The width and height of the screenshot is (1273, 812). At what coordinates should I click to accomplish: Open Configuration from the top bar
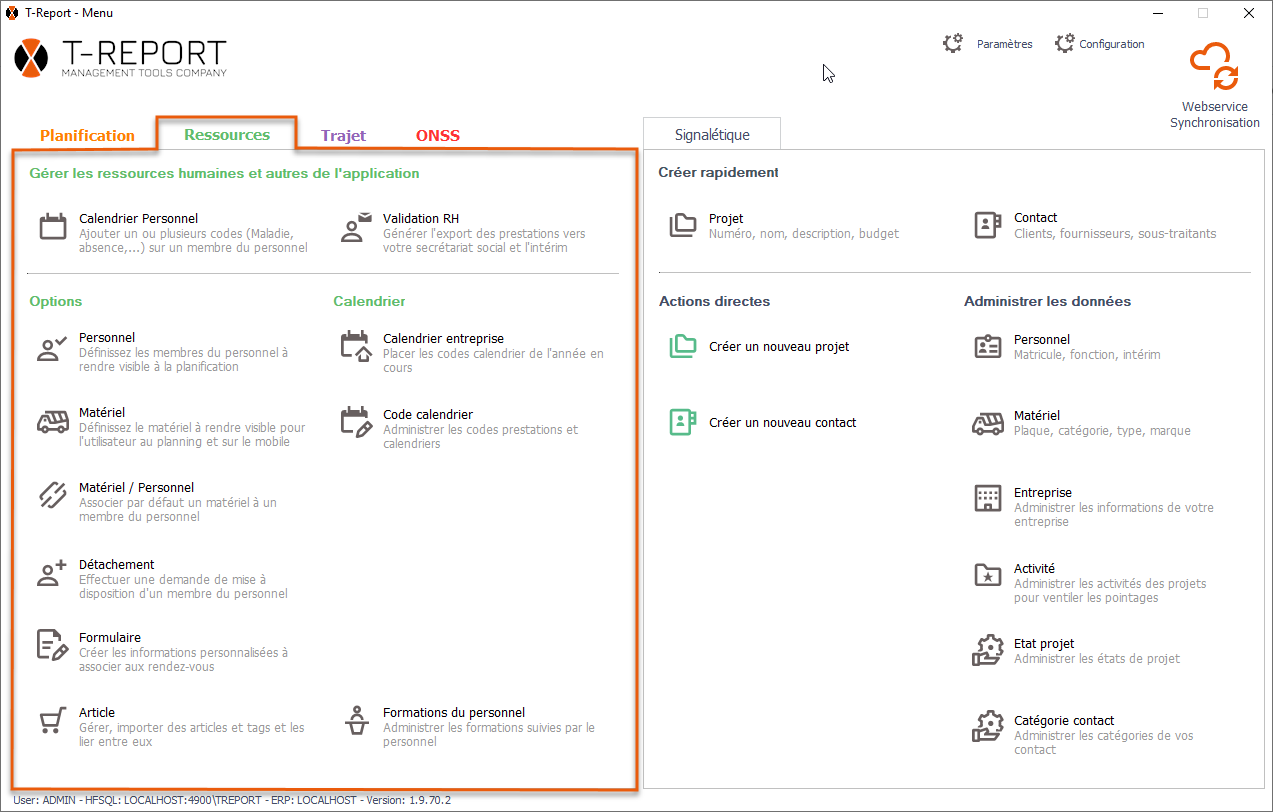tap(1100, 44)
